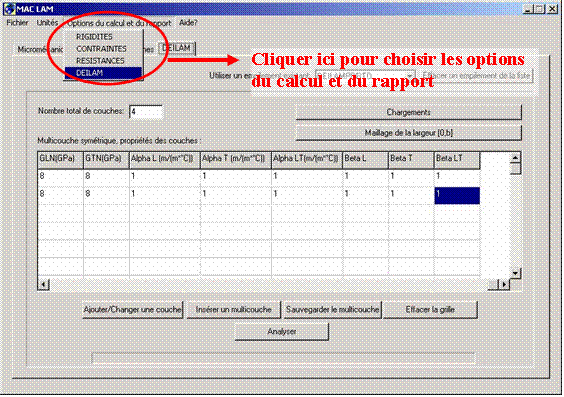Select first-row Alpha LT cell containing 1
Viewport: 564px width, 397px height.
pyautogui.click(x=307, y=178)
